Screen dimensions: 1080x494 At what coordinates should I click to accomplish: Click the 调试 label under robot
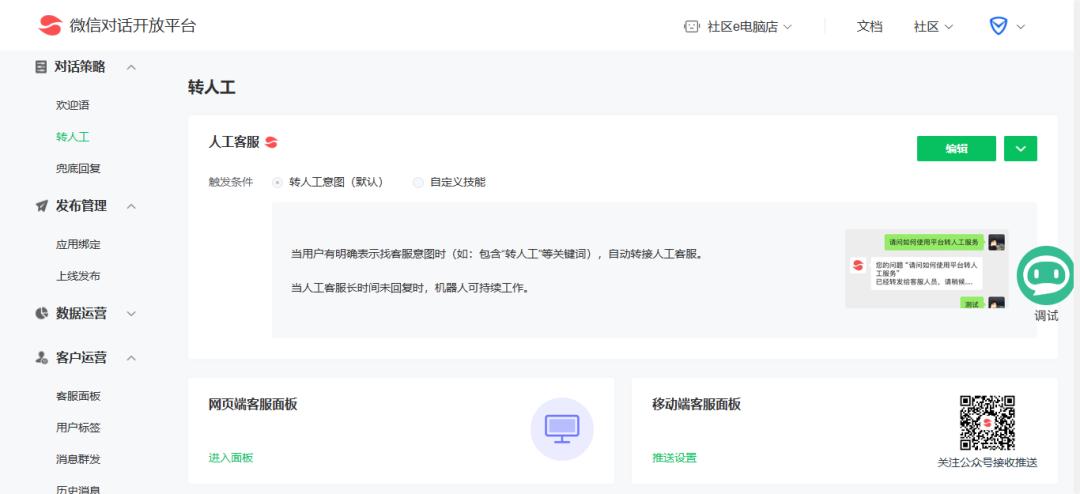tap(1046, 316)
